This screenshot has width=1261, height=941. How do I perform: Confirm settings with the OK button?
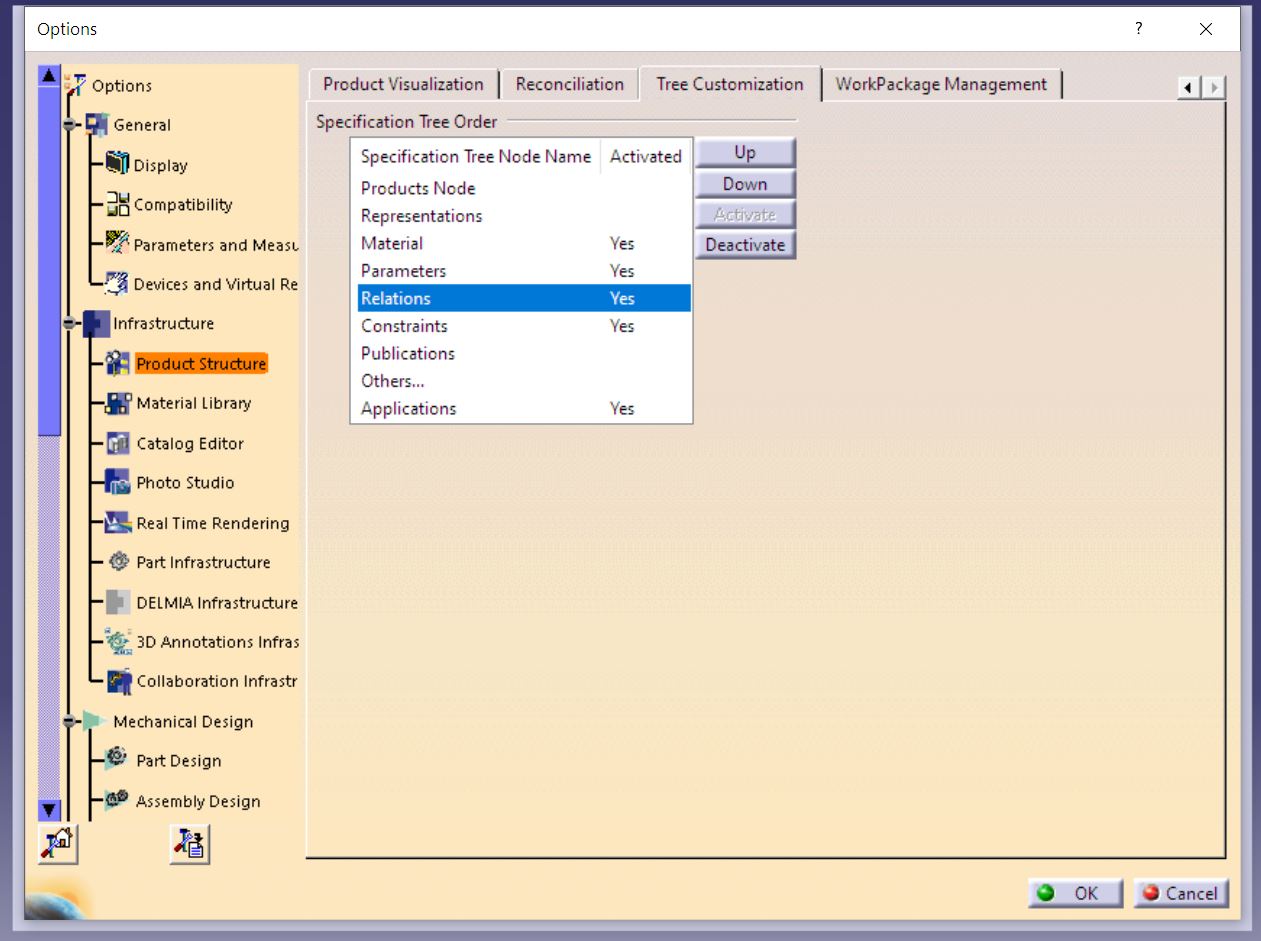click(1074, 893)
